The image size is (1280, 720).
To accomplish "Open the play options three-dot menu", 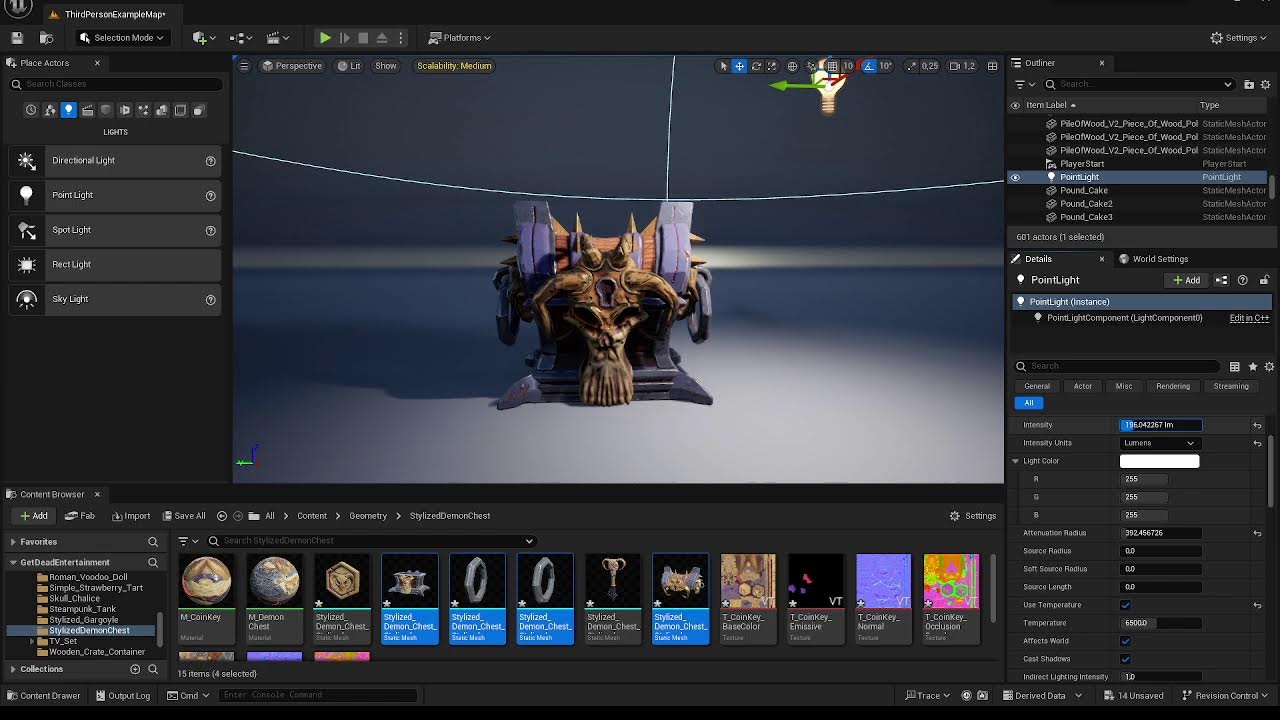I will coord(400,38).
